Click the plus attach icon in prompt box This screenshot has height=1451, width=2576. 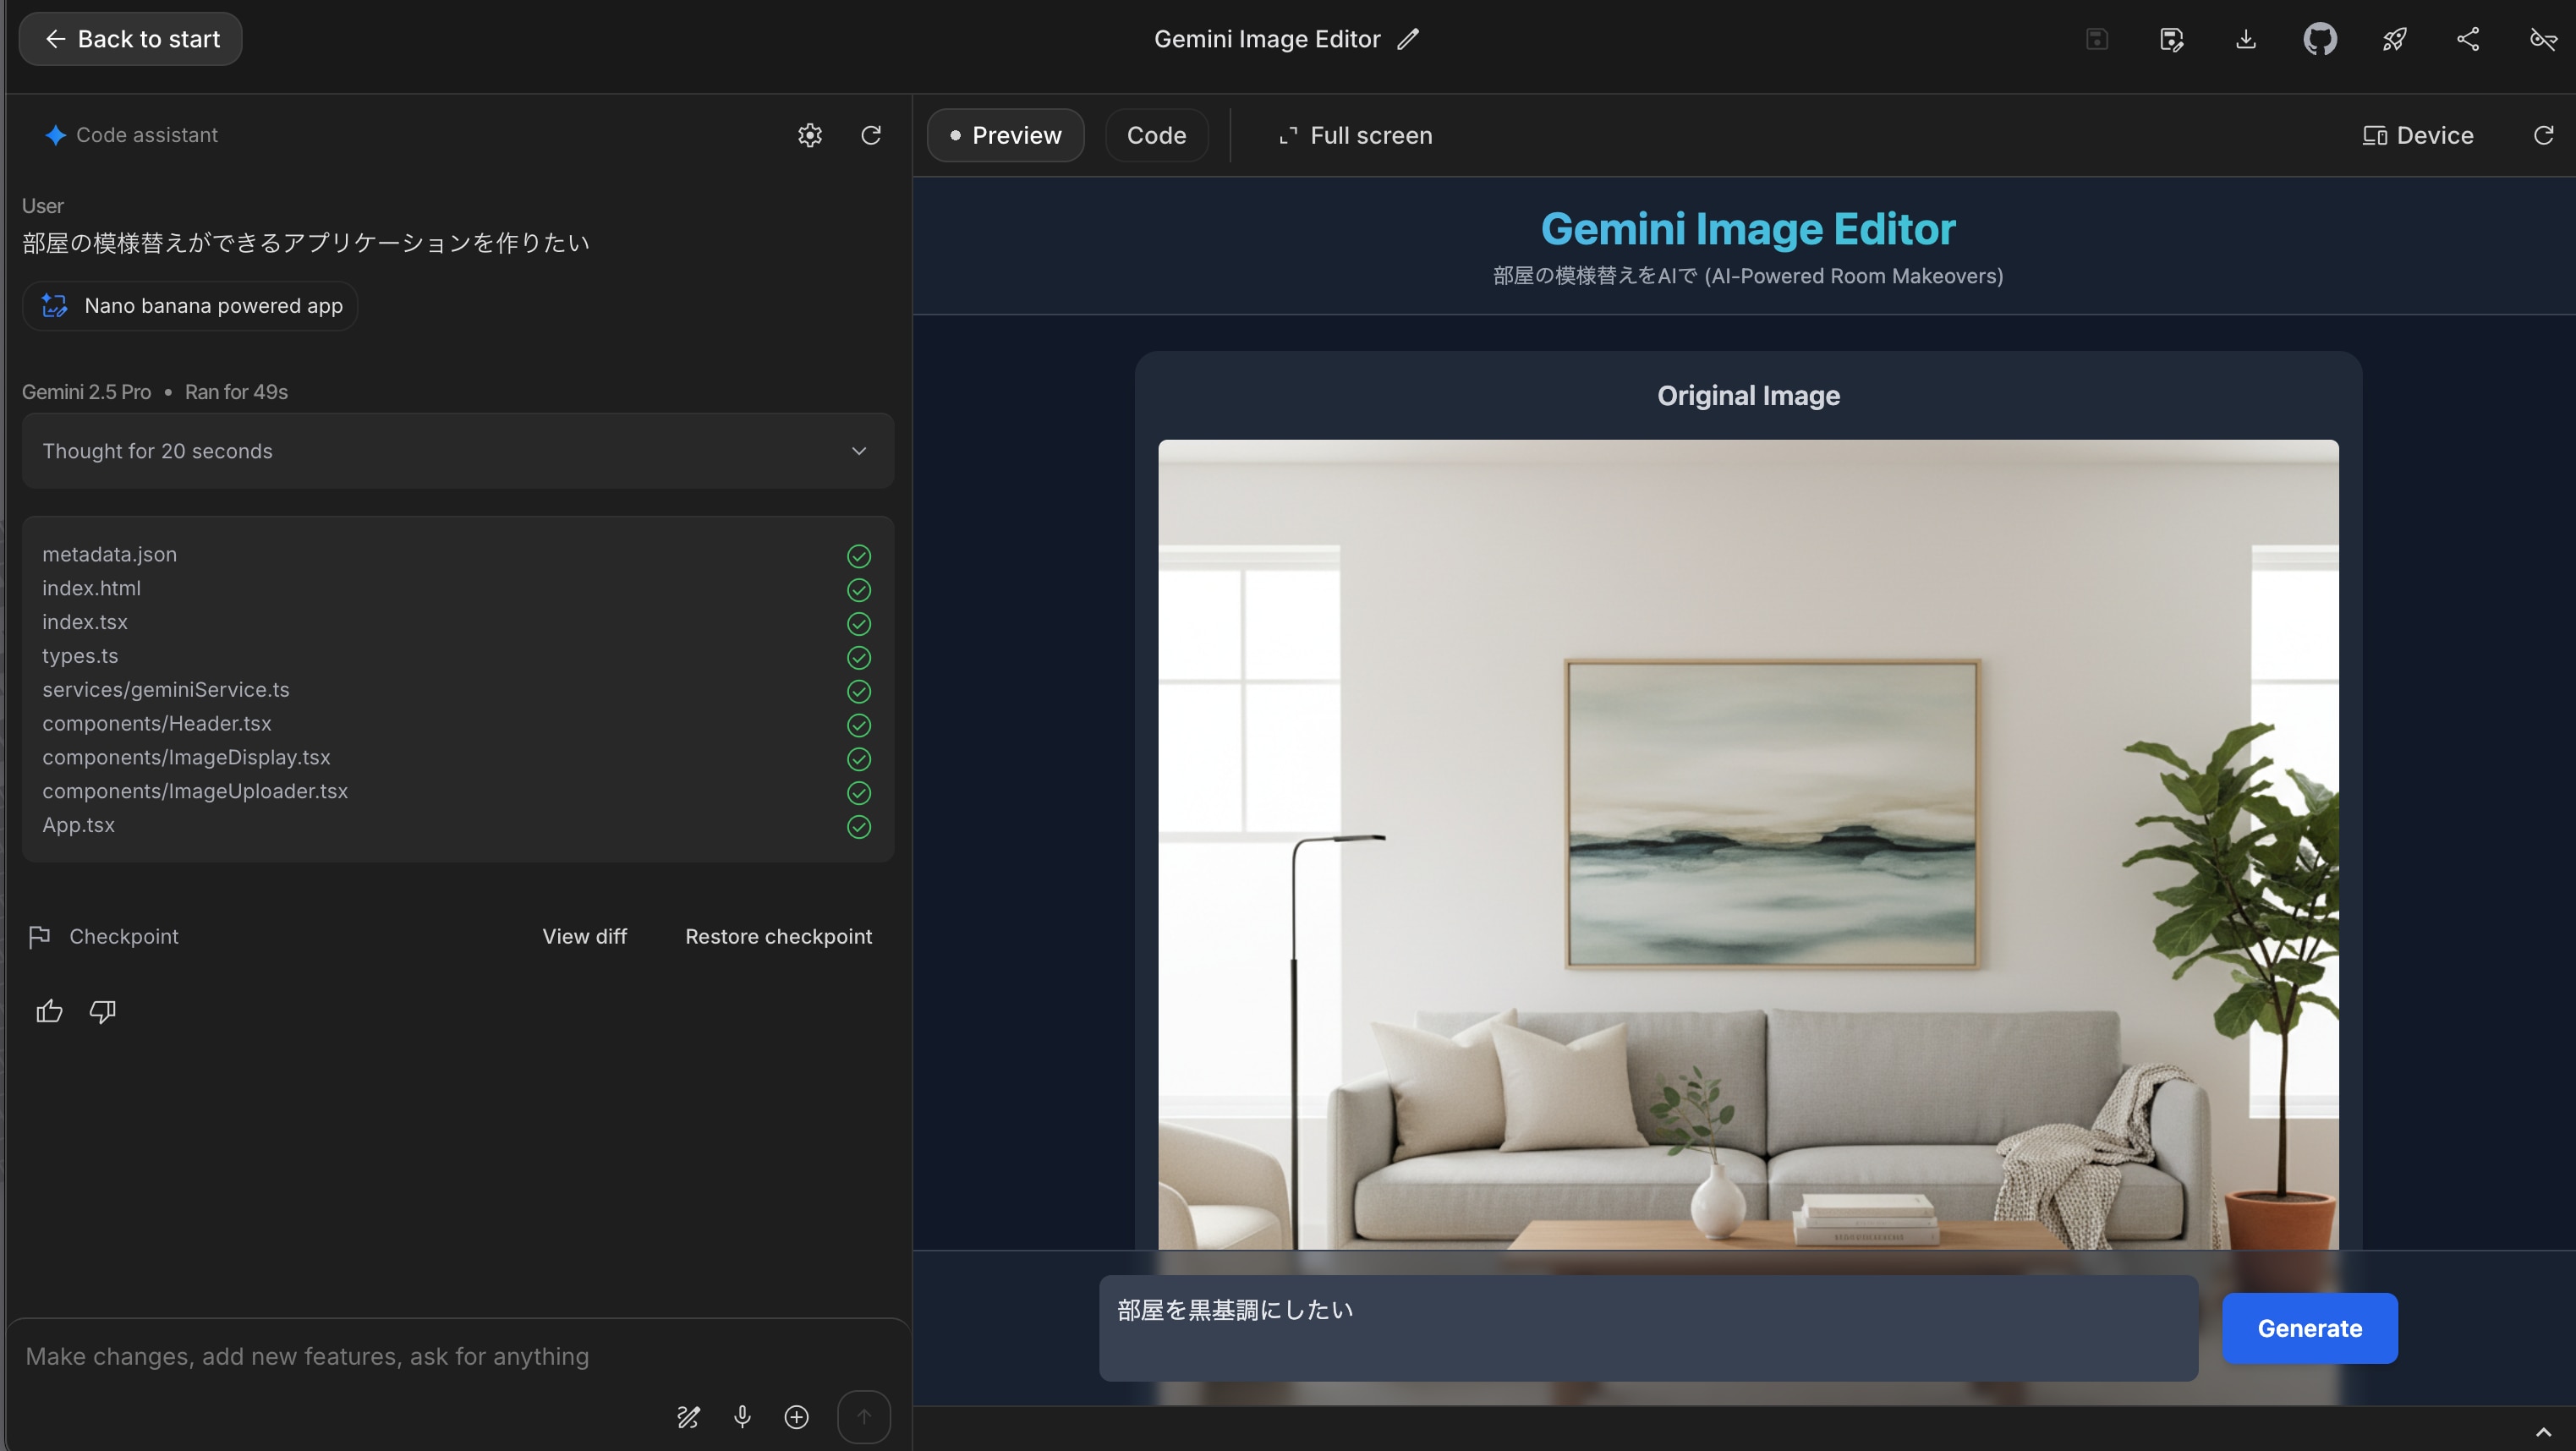tap(796, 1416)
